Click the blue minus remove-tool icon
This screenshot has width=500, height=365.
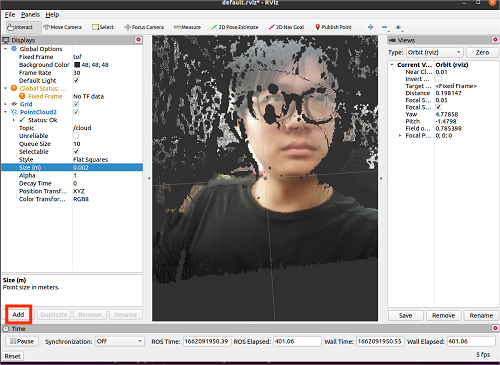pos(384,27)
